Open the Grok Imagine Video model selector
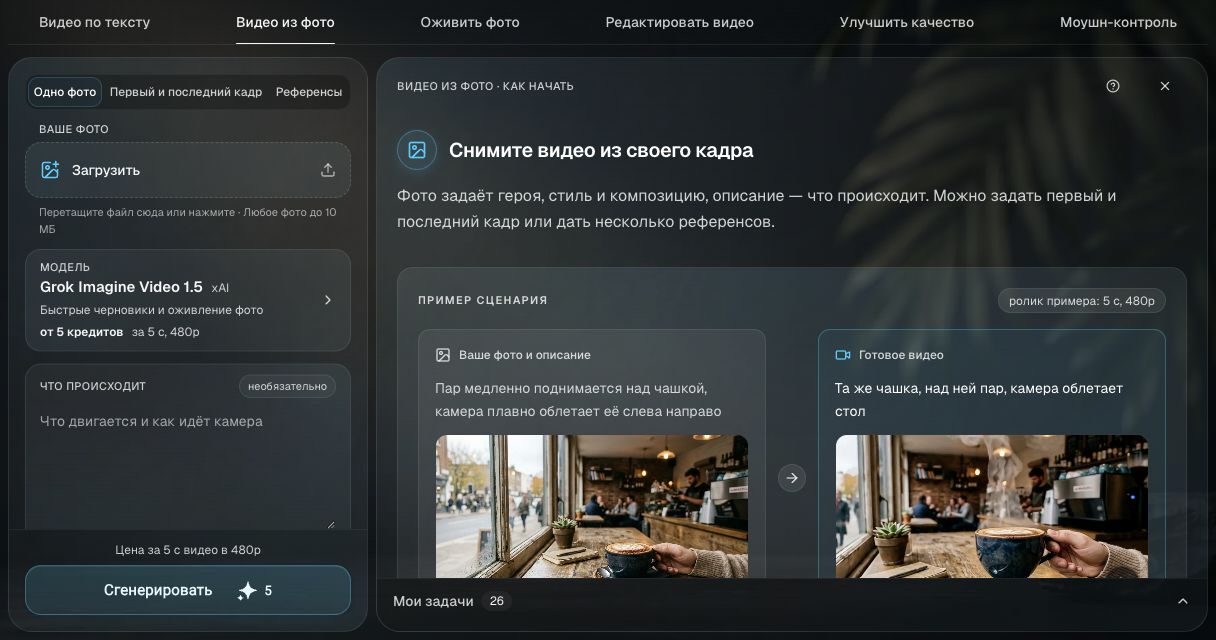Image resolution: width=1216 pixels, height=640 pixels. pyautogui.click(x=188, y=300)
